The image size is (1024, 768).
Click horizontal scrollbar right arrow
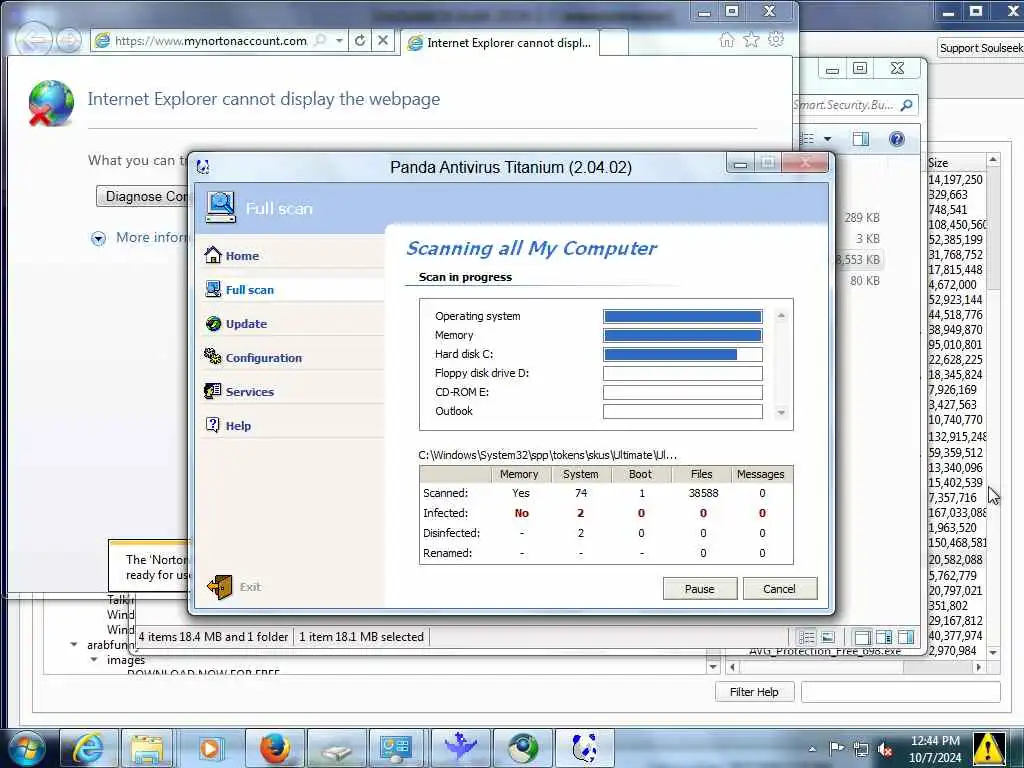click(978, 667)
